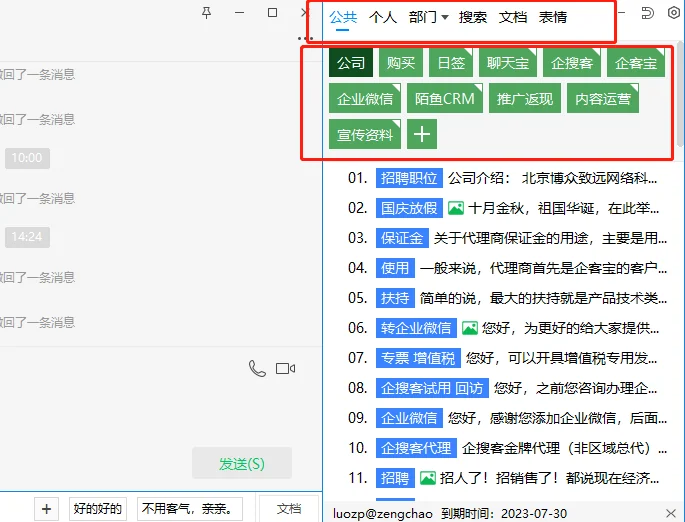This screenshot has width=685, height=522.
Task: Click the luozp@zengchao account text
Action: [383, 513]
